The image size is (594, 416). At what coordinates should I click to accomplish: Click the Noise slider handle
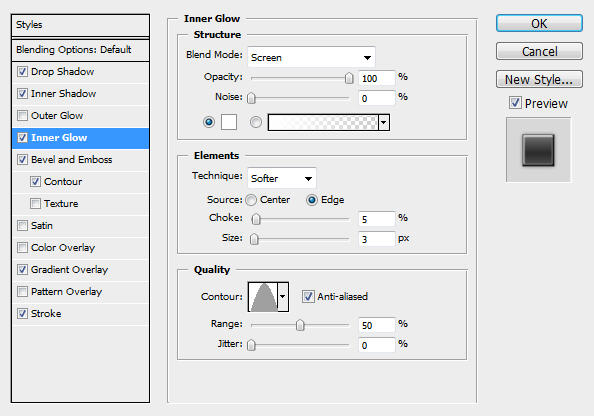click(251, 98)
